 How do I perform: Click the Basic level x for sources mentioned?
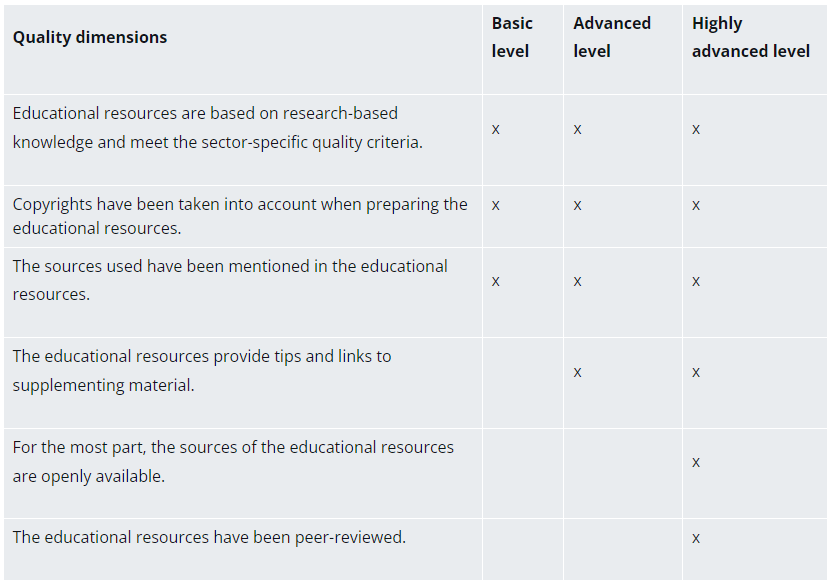496,281
